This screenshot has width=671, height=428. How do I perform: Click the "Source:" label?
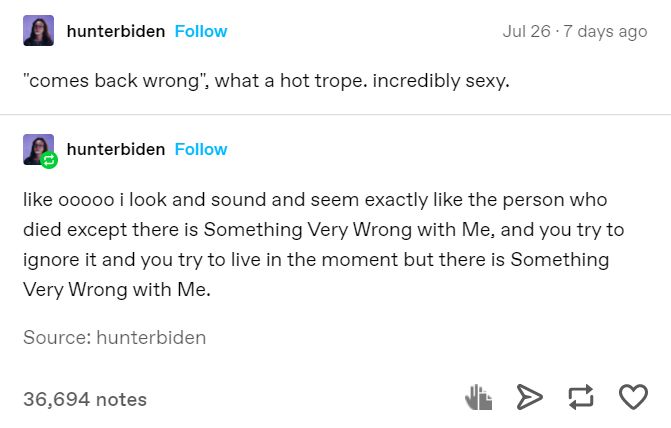[x=56, y=337]
